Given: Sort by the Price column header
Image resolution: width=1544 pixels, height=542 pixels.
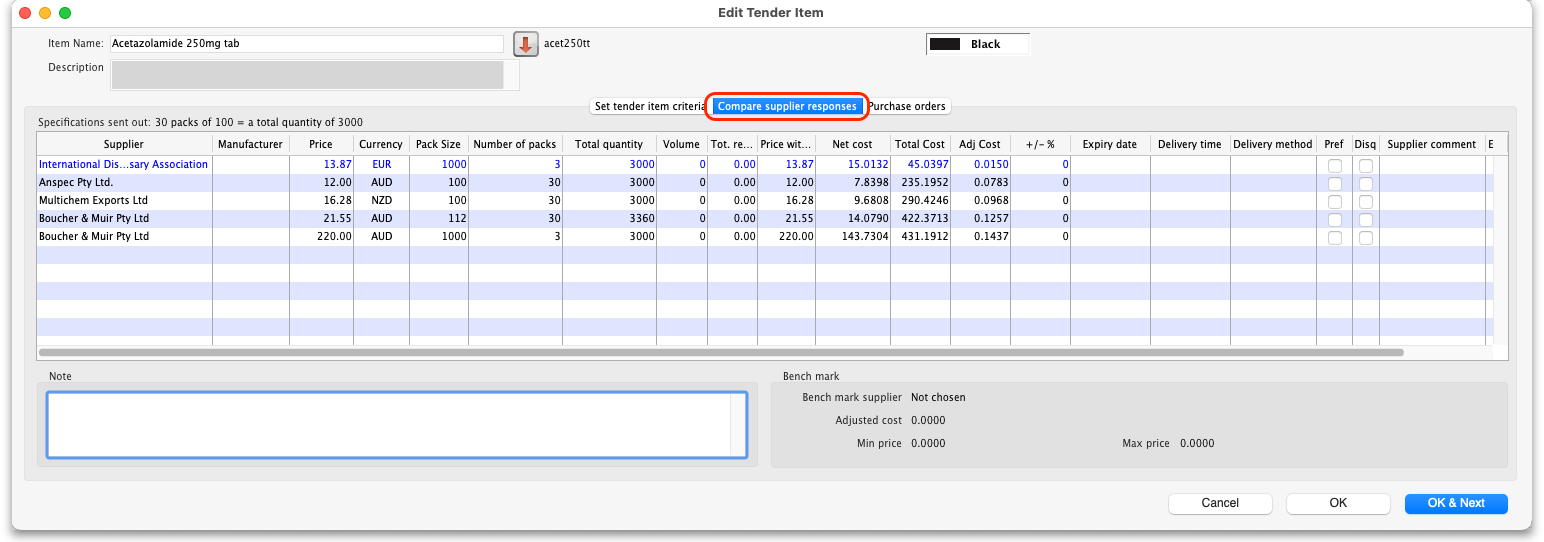Looking at the screenshot, I should point(321,144).
